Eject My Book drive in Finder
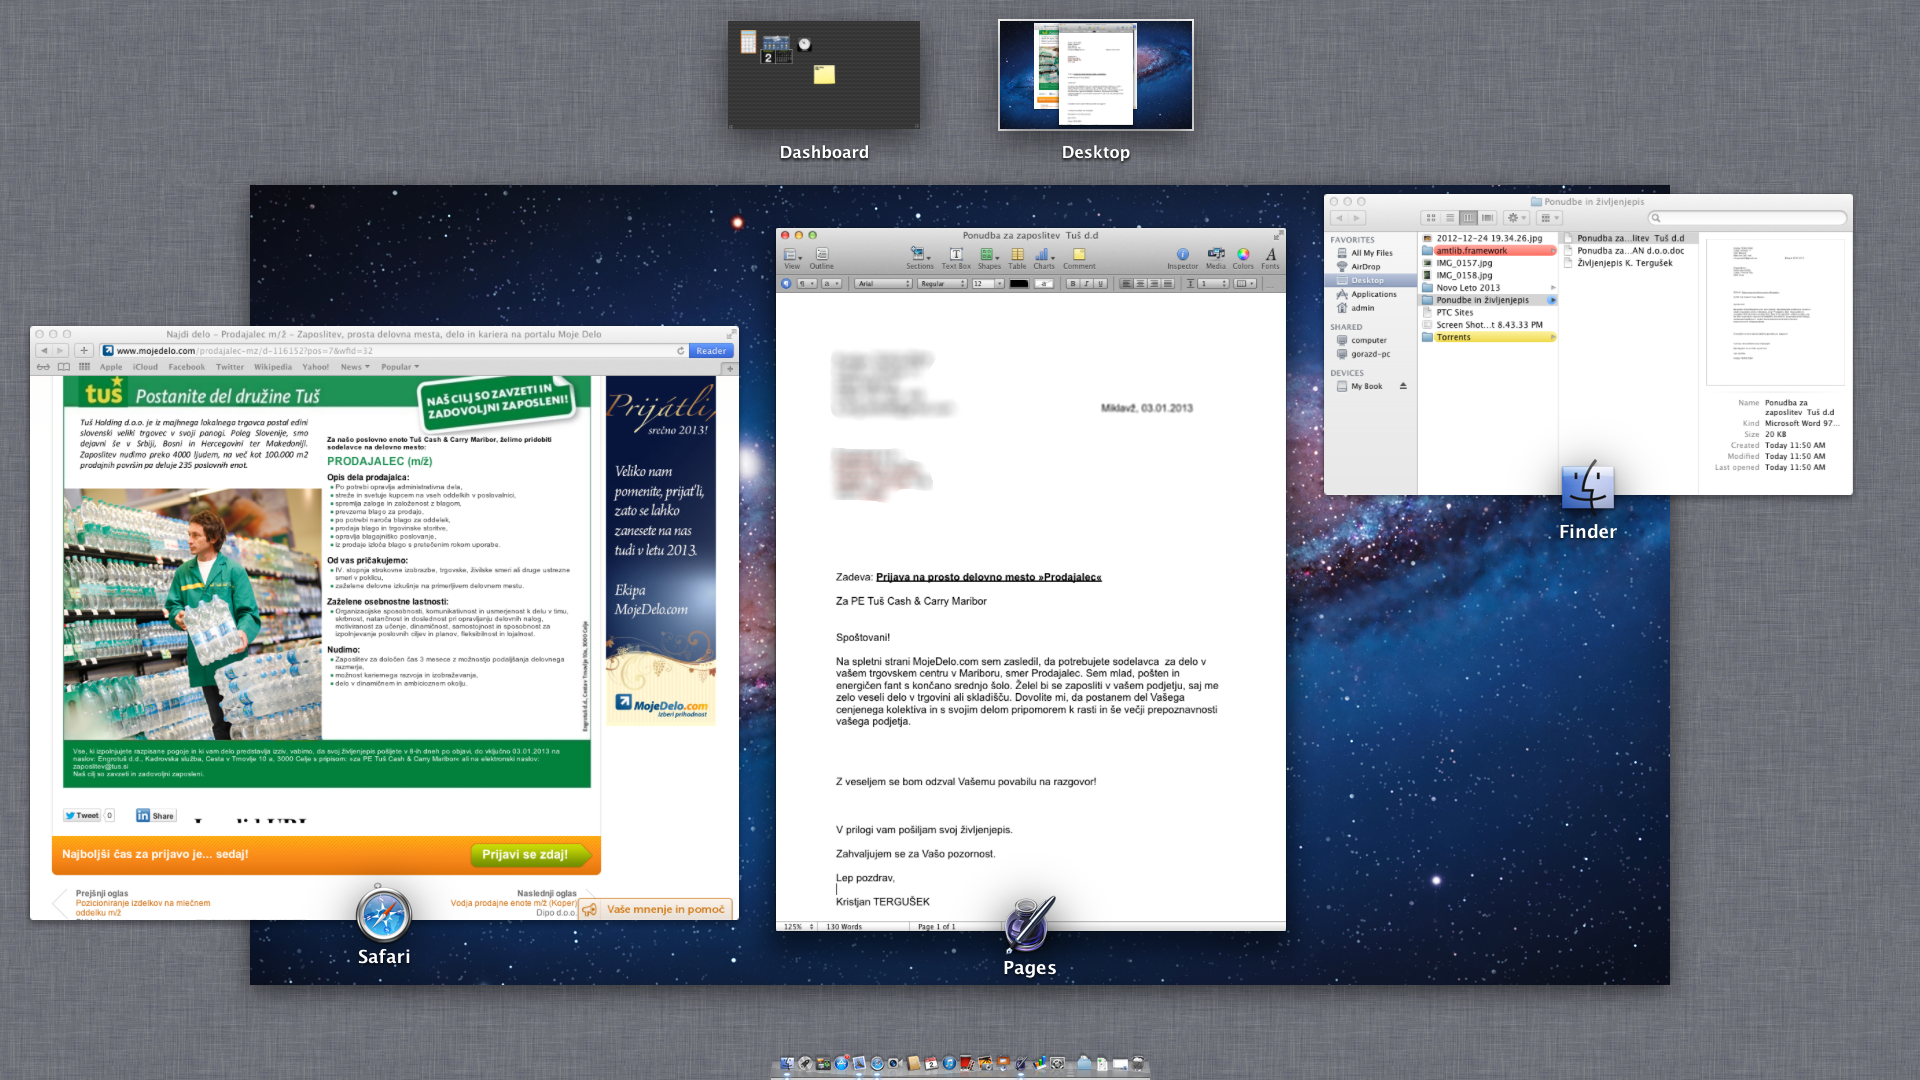This screenshot has width=1920, height=1080. pos(1403,386)
